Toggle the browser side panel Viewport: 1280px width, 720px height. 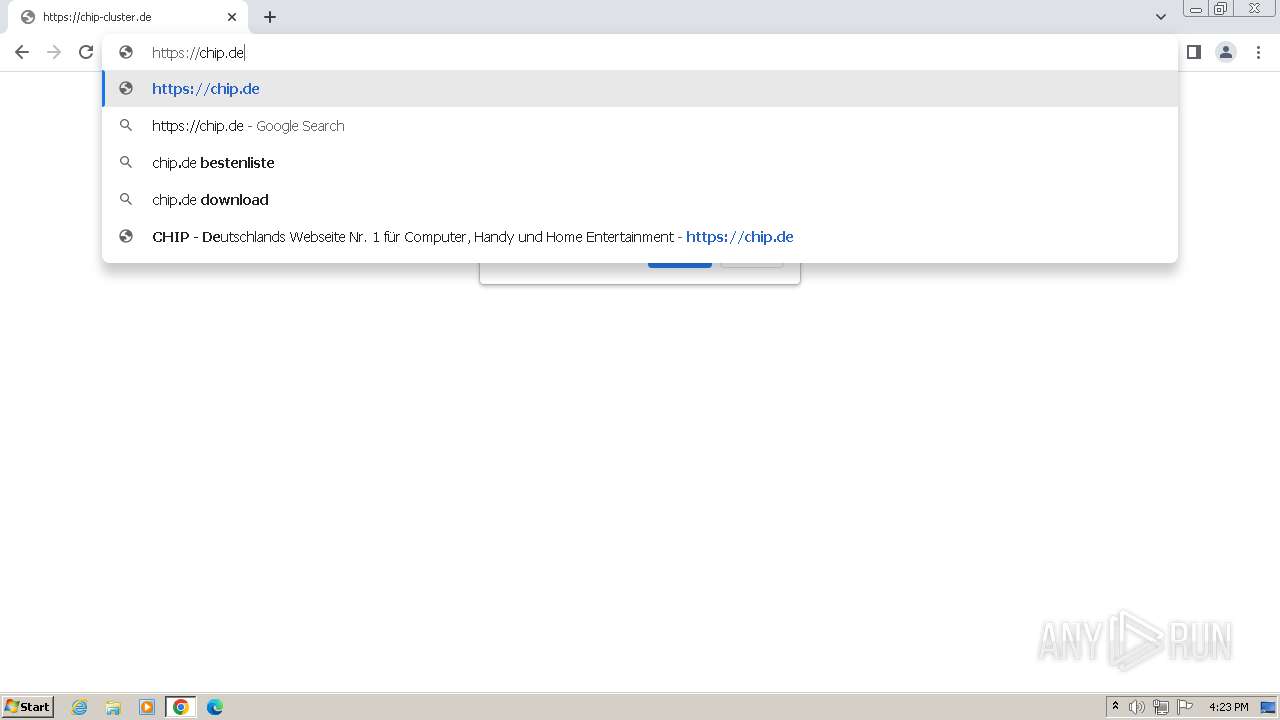1193,52
